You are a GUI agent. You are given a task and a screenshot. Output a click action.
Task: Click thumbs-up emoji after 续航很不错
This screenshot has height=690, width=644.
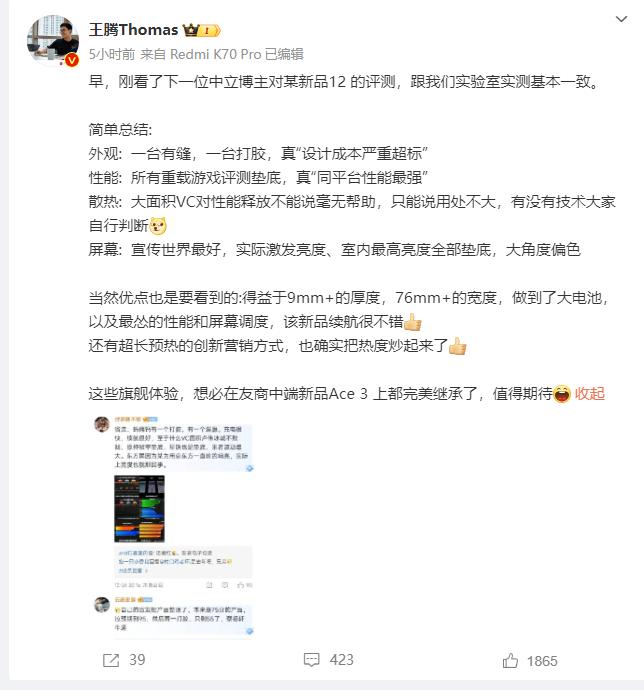point(413,322)
